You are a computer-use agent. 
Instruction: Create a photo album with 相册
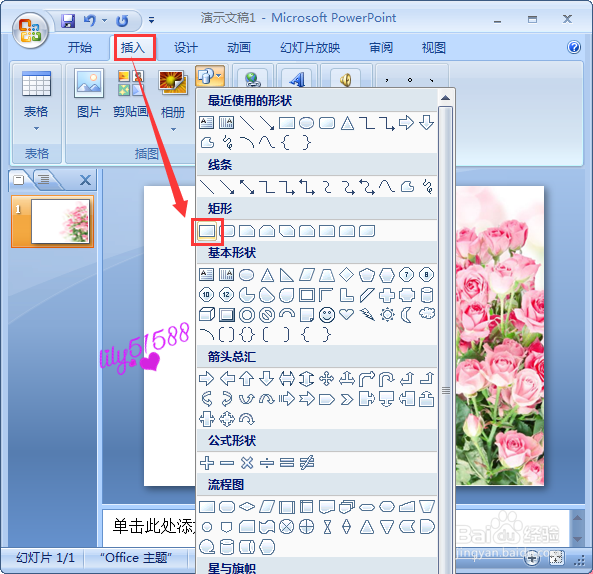tap(173, 95)
